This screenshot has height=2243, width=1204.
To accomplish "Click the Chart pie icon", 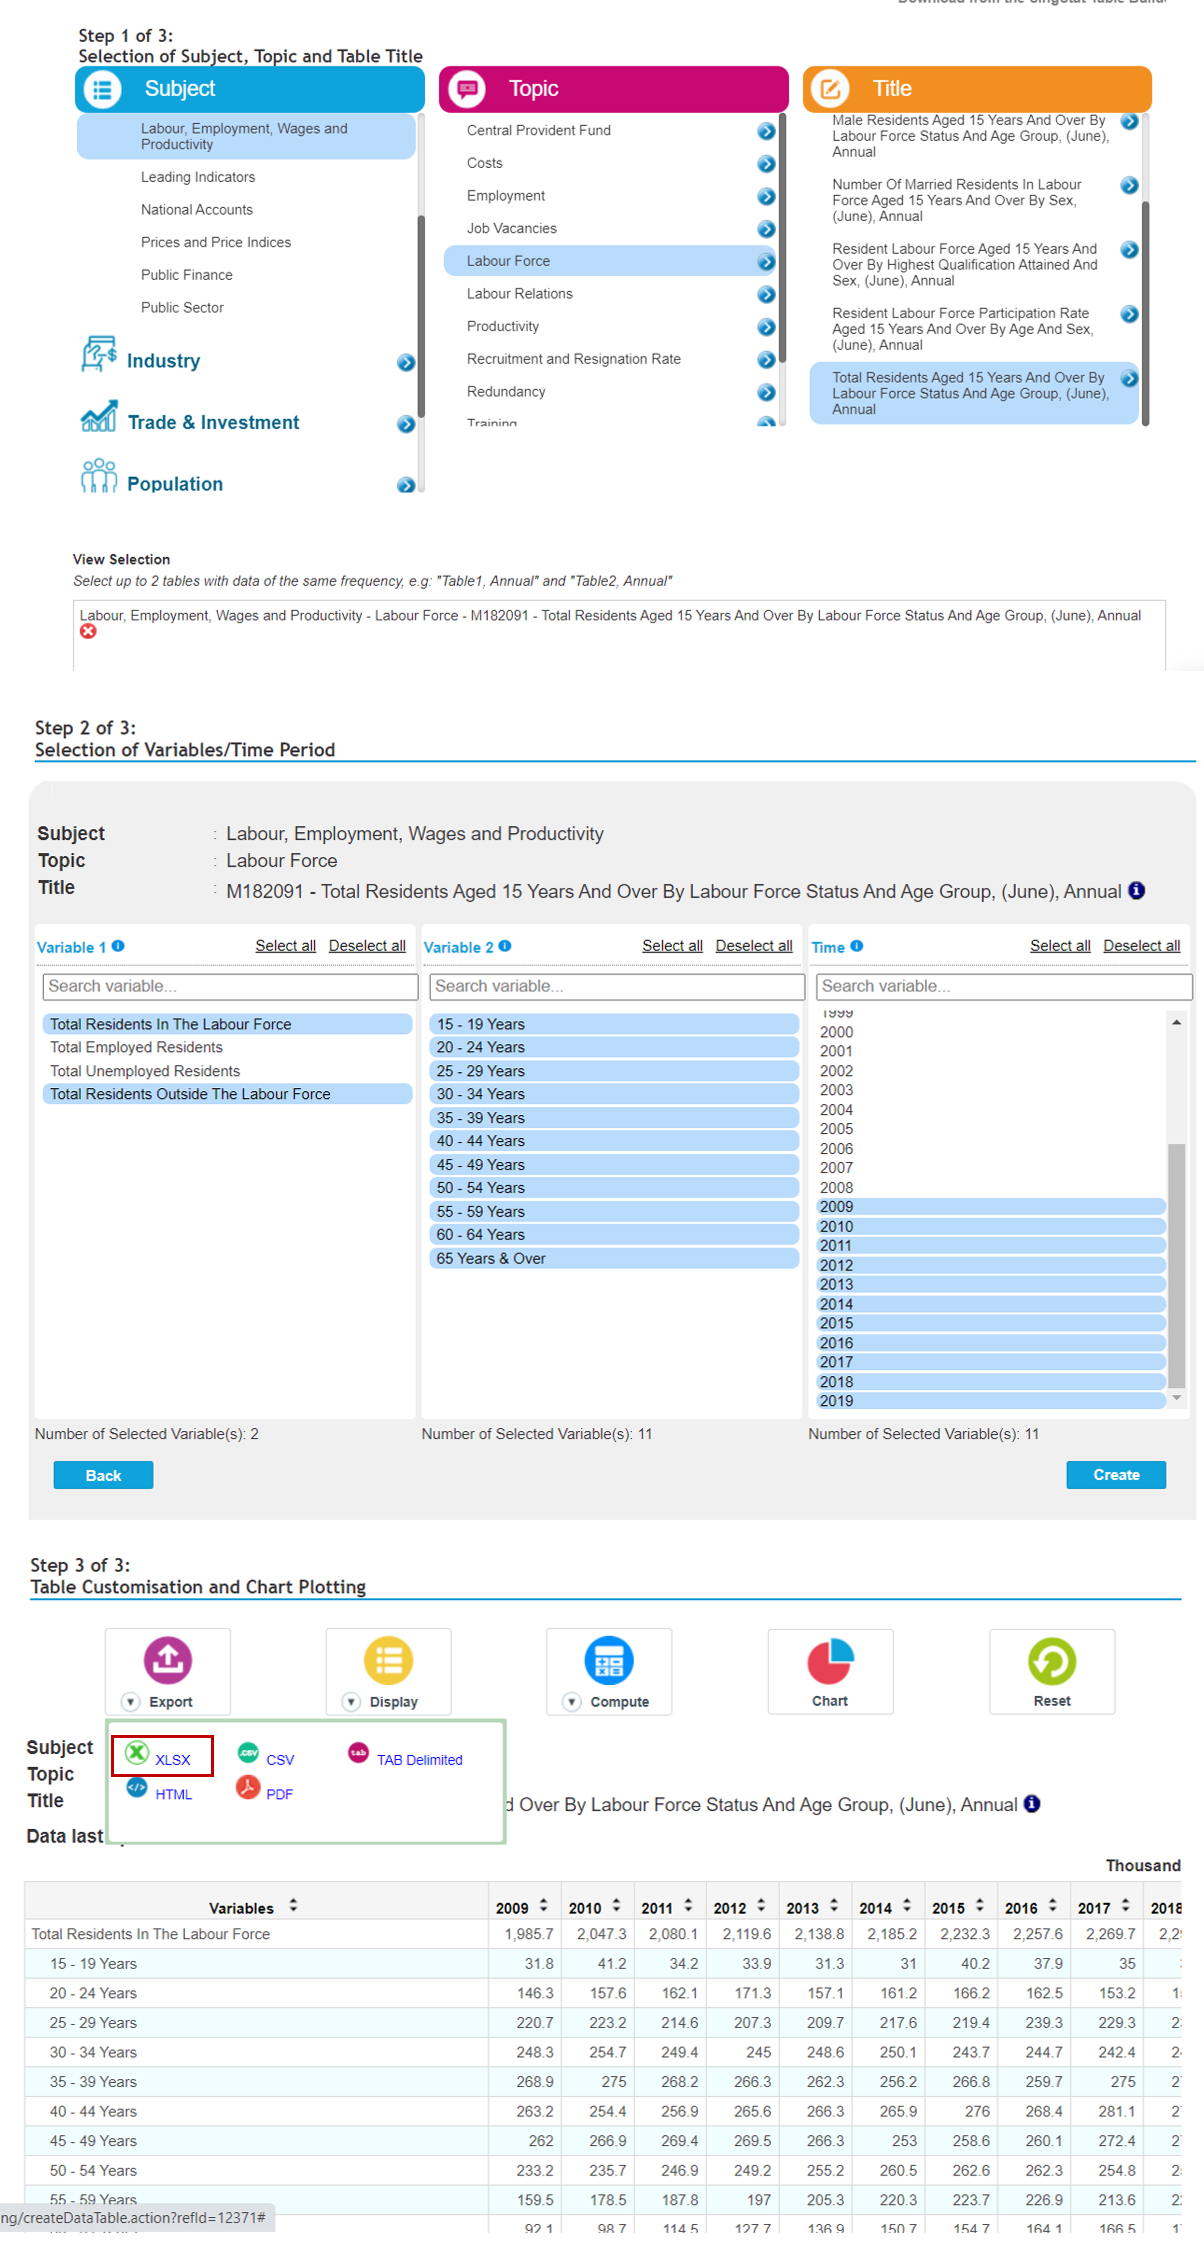I will [x=829, y=1662].
